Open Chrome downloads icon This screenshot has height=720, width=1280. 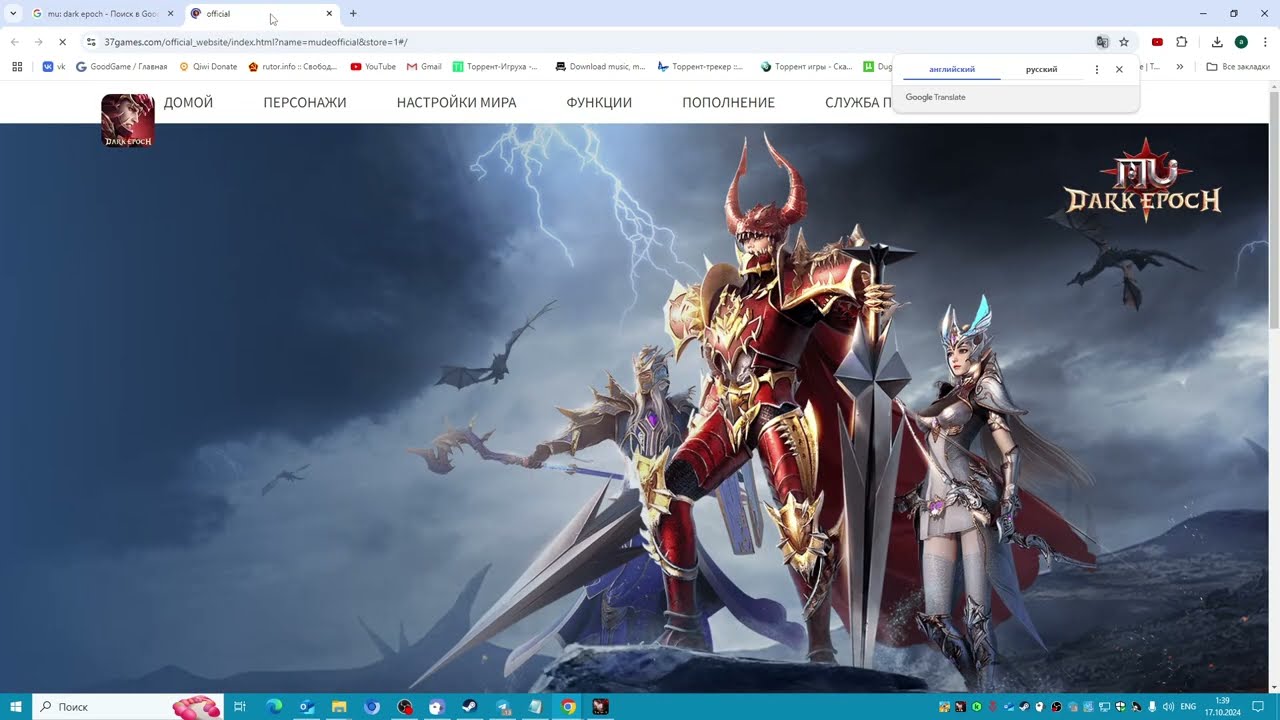coord(1217,42)
